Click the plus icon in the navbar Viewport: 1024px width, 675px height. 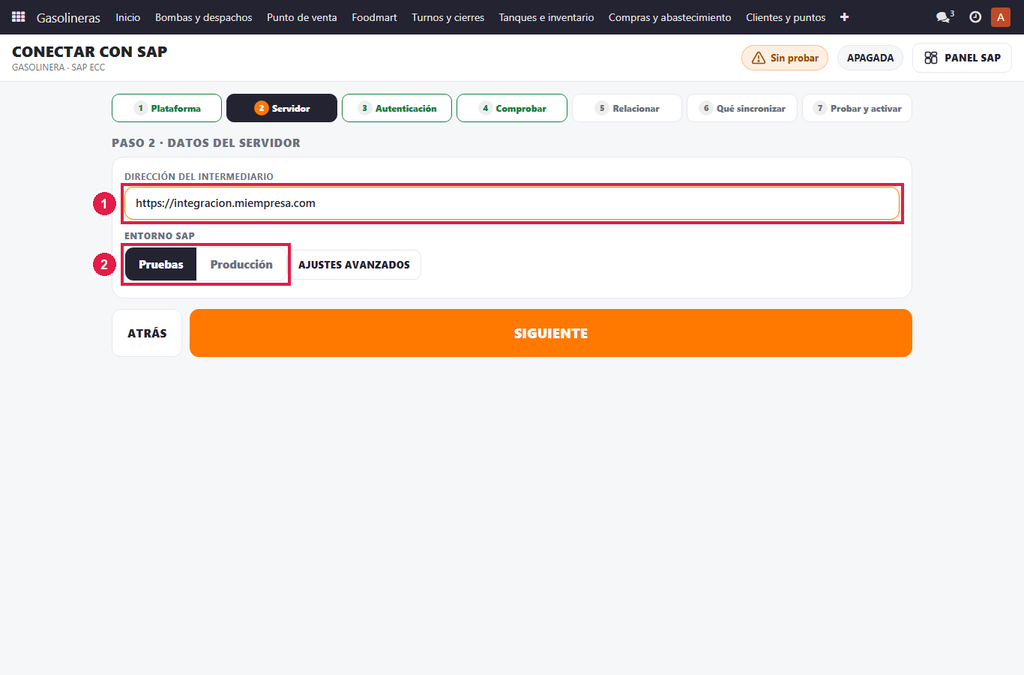tap(844, 17)
